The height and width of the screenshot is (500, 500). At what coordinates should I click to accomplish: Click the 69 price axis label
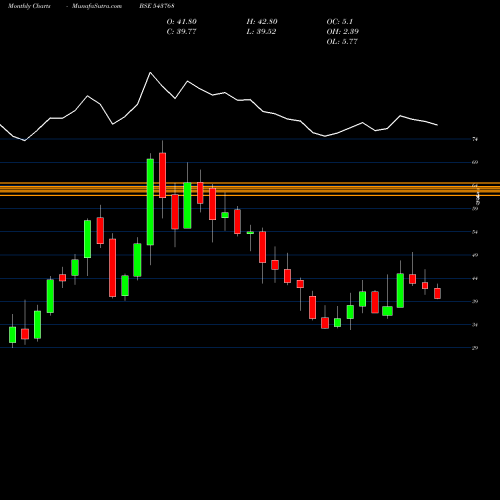click(x=475, y=162)
